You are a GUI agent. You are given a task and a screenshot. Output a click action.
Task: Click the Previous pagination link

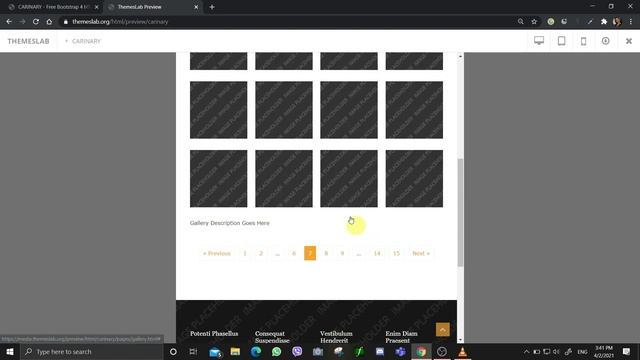tap(217, 253)
